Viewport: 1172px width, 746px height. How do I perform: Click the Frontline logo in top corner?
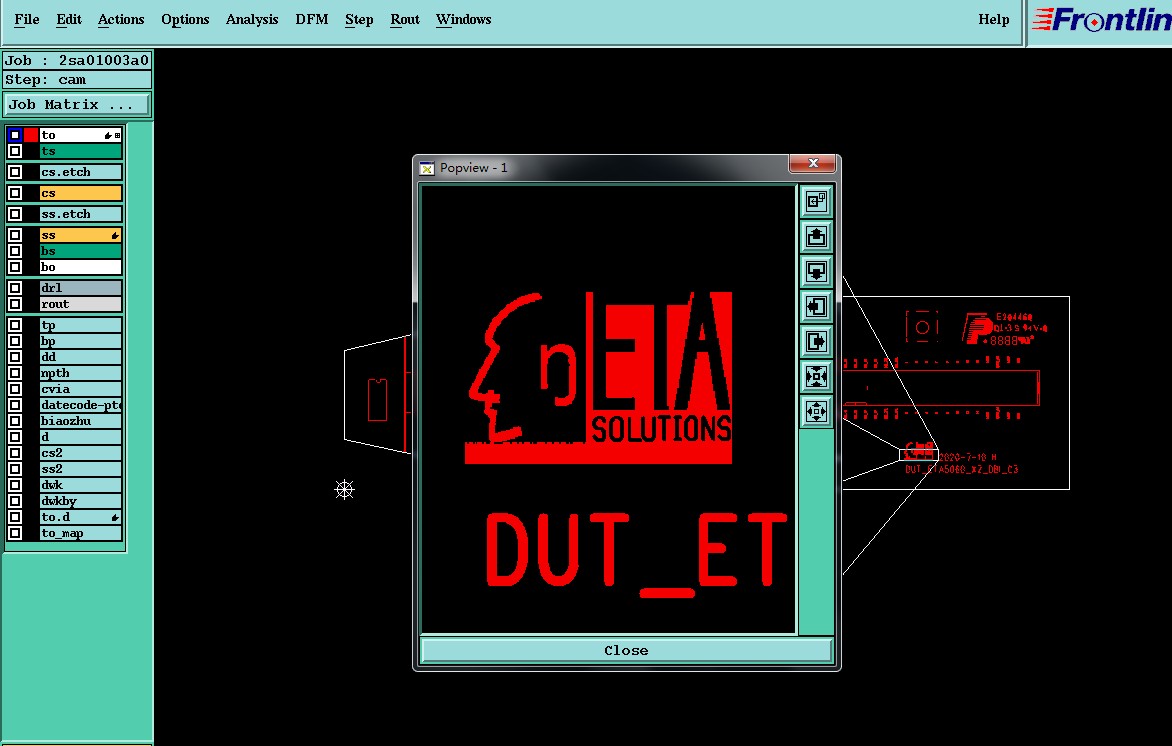(x=1102, y=20)
